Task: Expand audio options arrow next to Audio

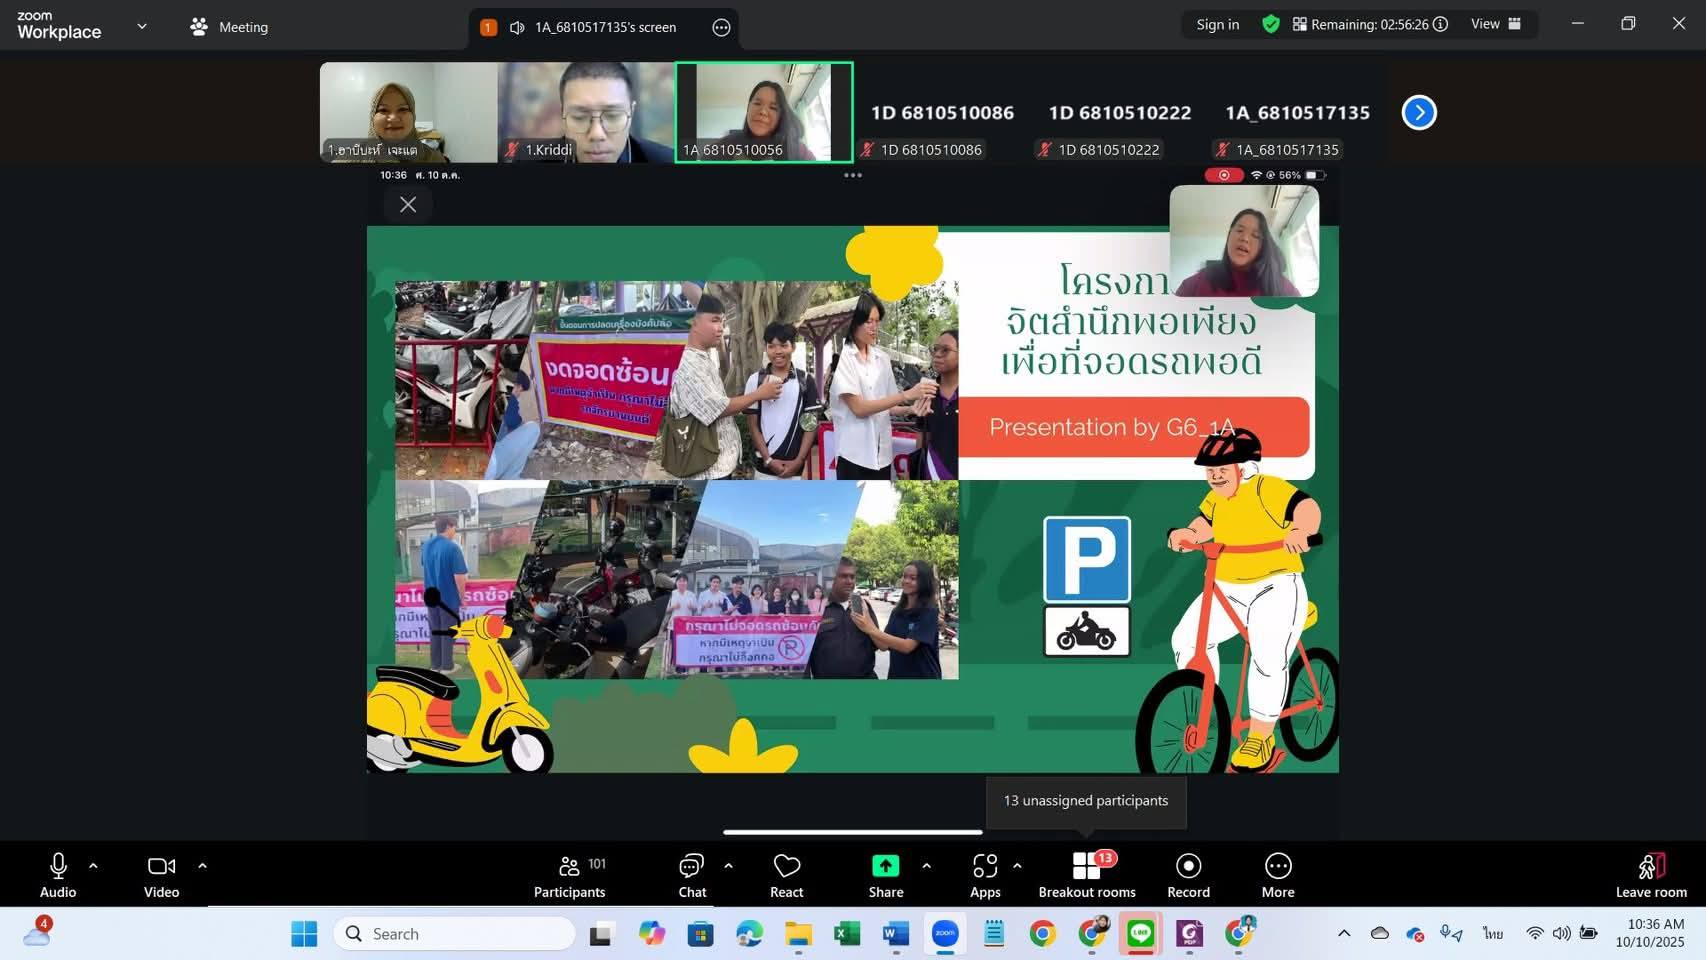Action: 93,866
